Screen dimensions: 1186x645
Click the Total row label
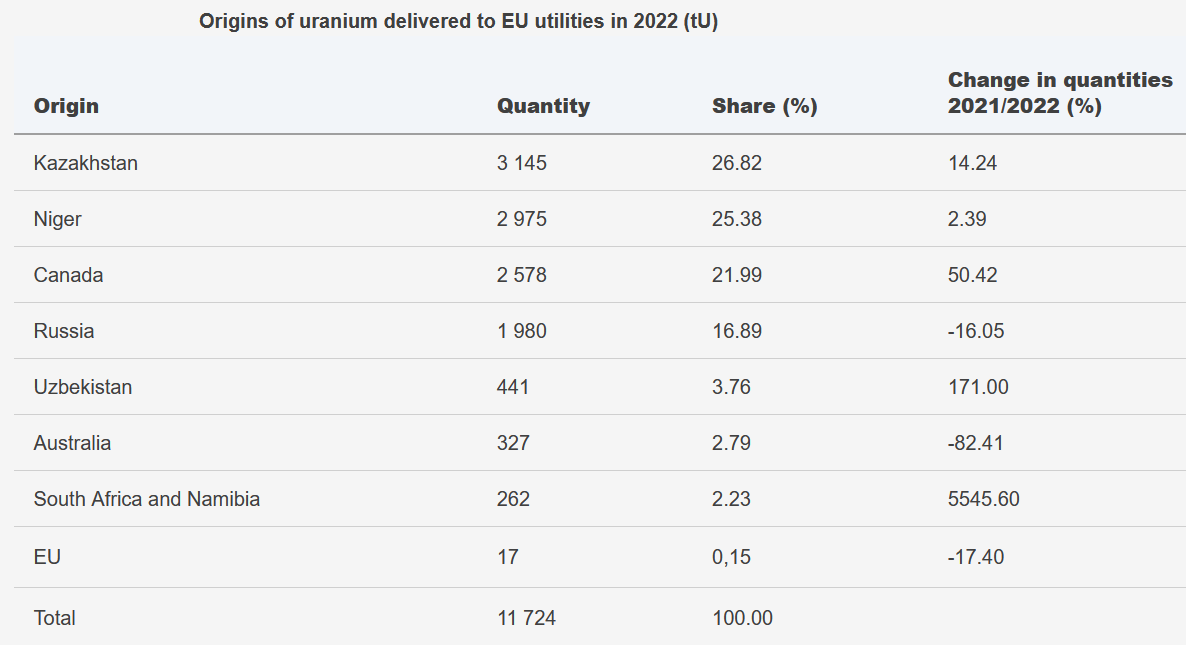(55, 618)
